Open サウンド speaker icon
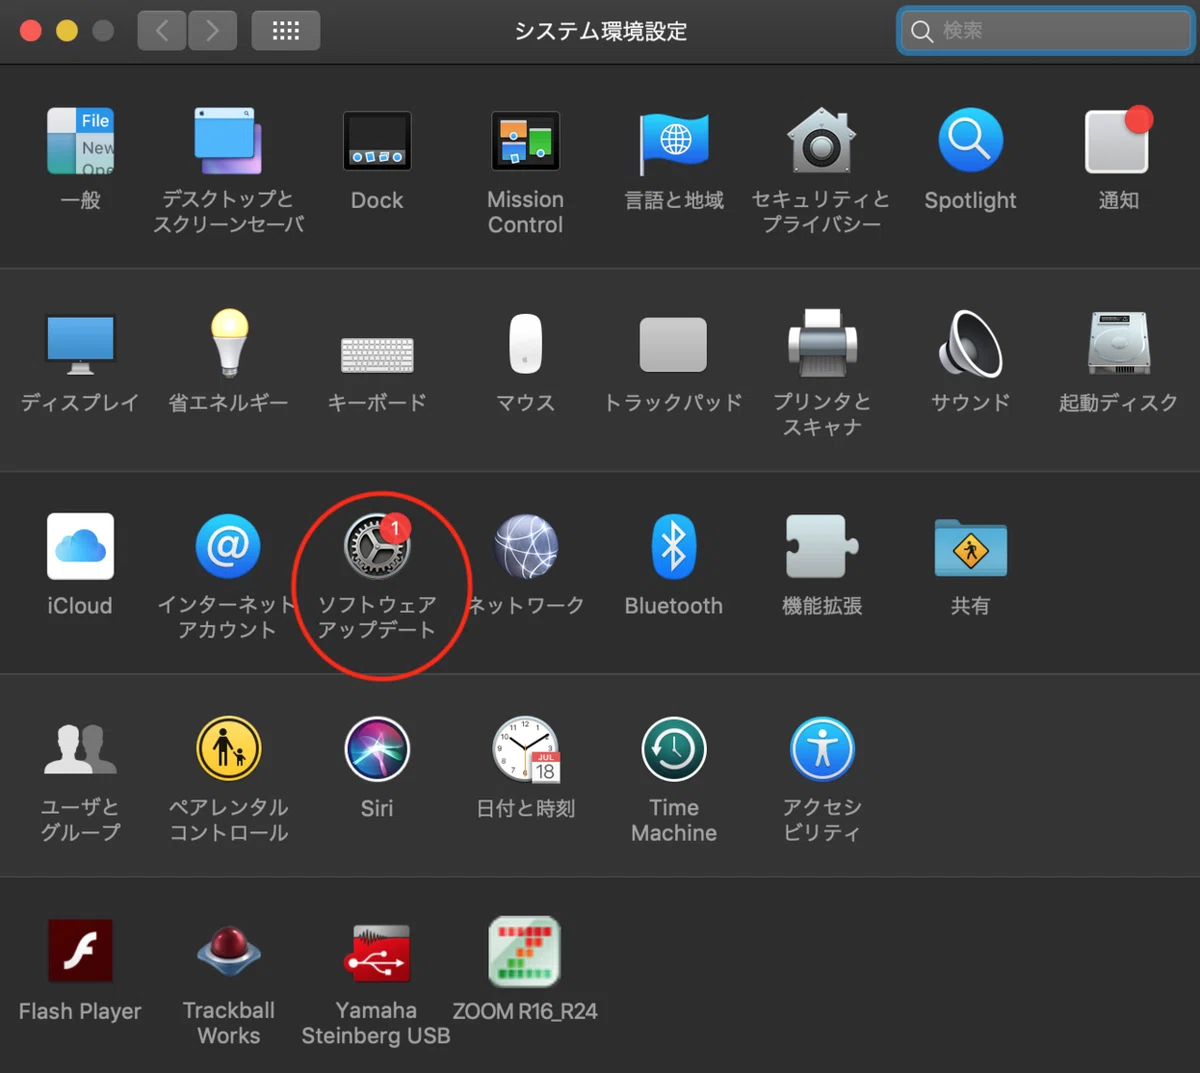Screen dimensions: 1200x1073 [x=970, y=343]
